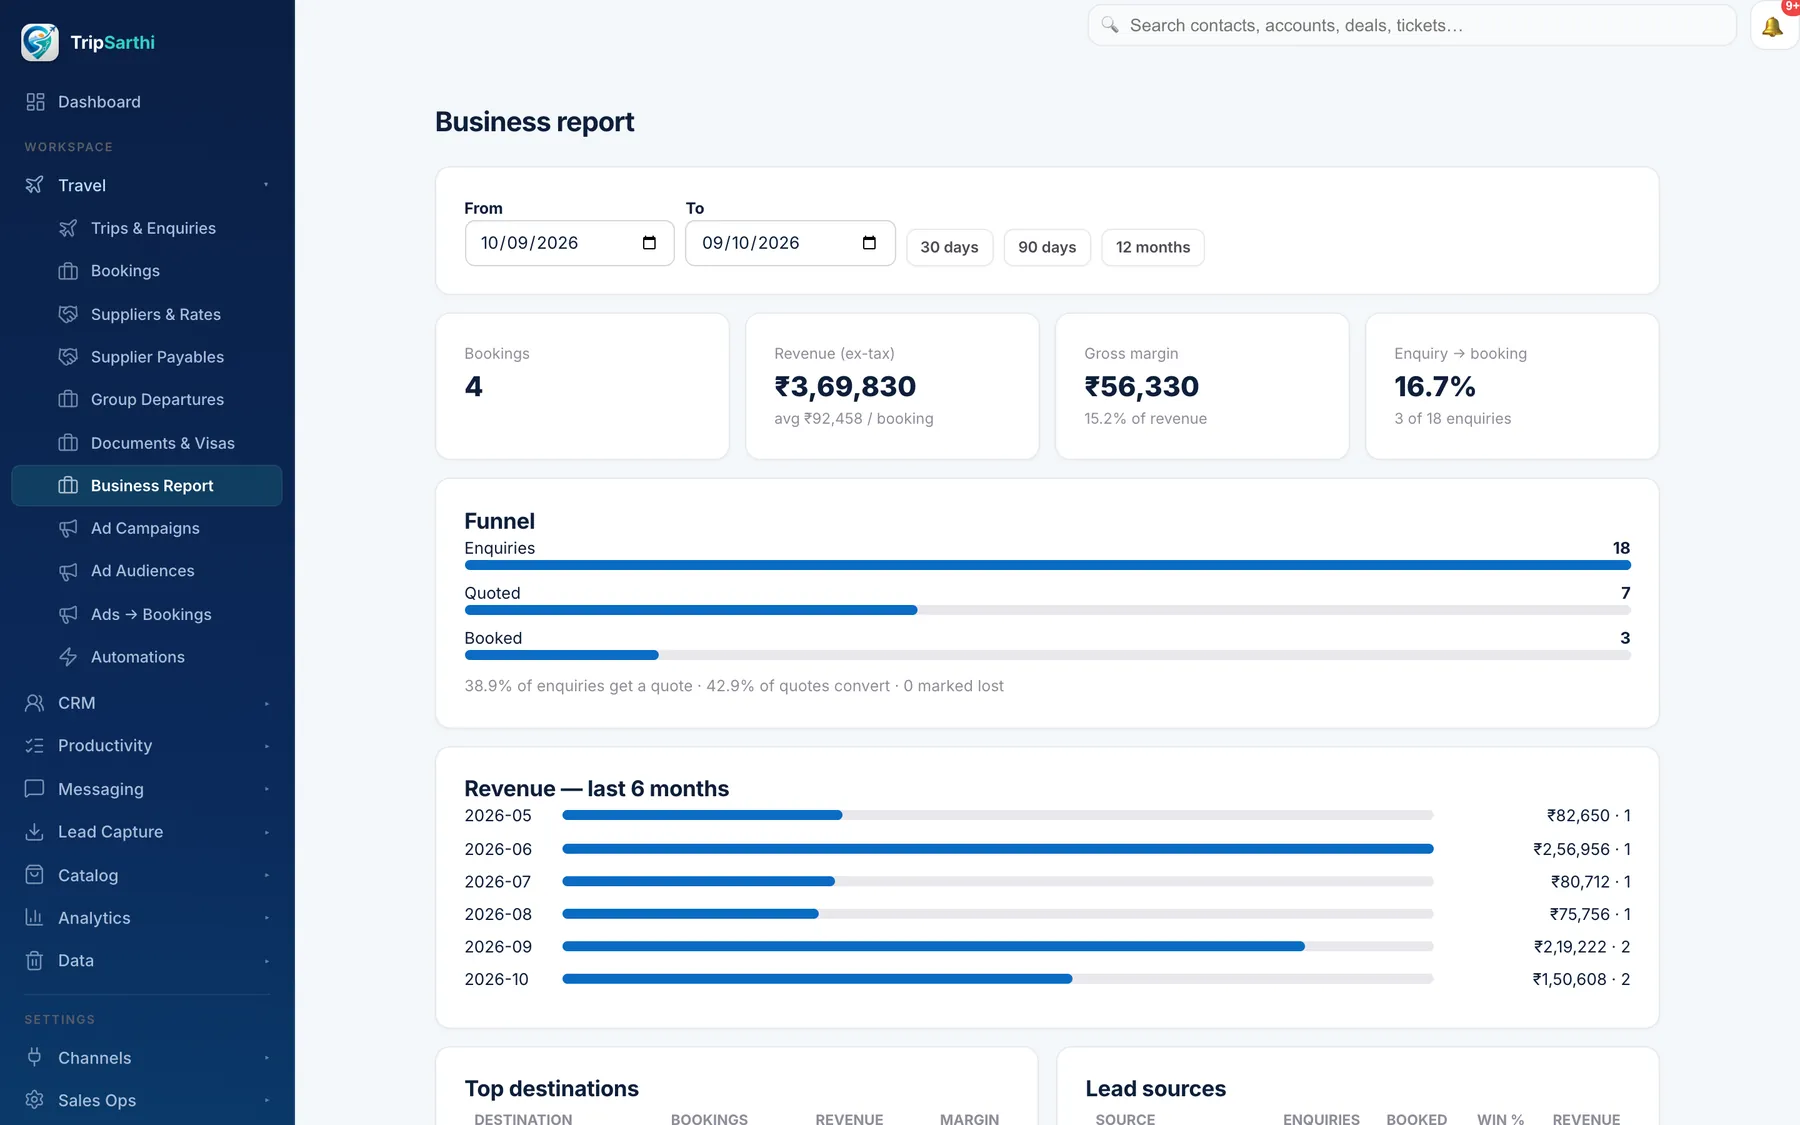
Task: Click the Enquiries funnel progress bar
Action: click(x=1047, y=565)
